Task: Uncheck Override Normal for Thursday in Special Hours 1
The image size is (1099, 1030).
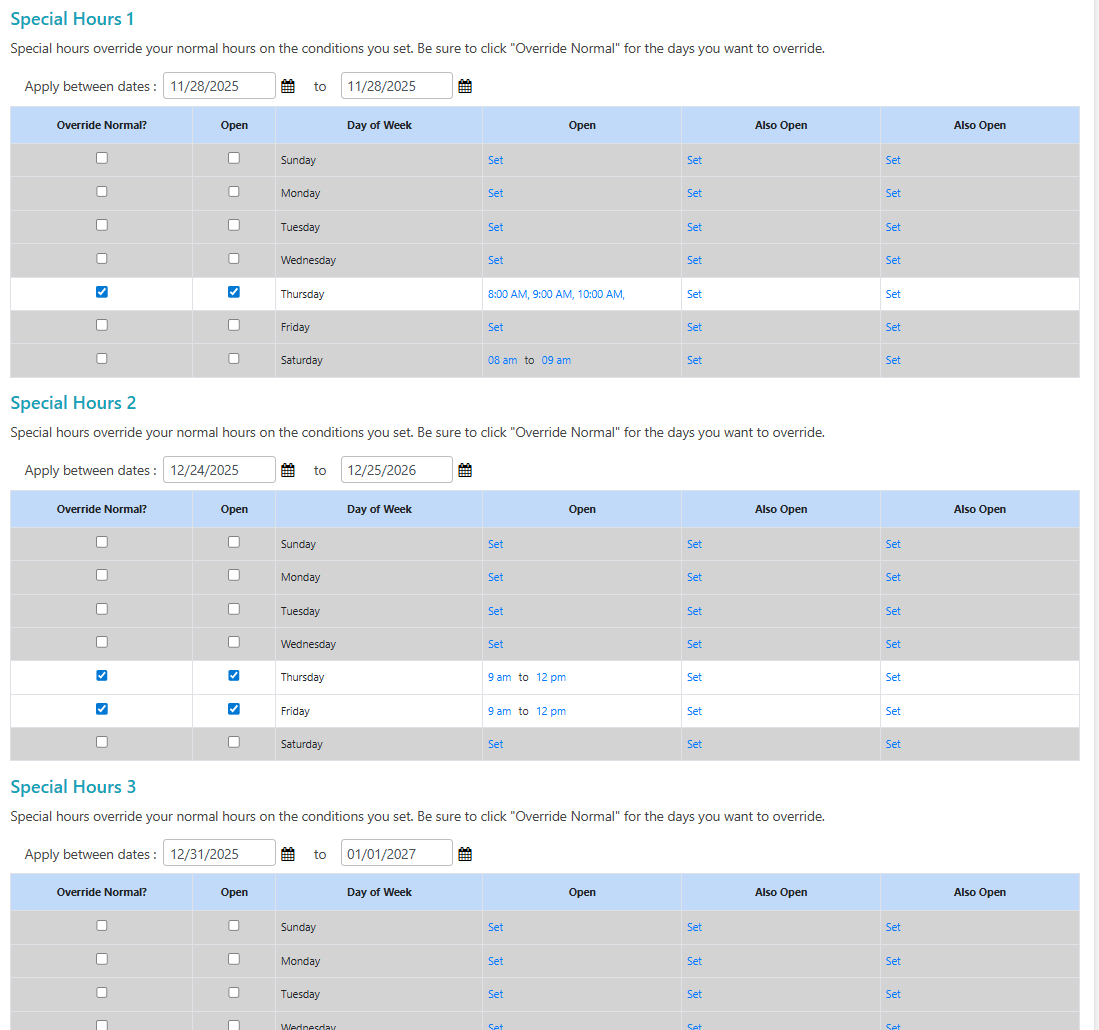Action: tap(102, 292)
